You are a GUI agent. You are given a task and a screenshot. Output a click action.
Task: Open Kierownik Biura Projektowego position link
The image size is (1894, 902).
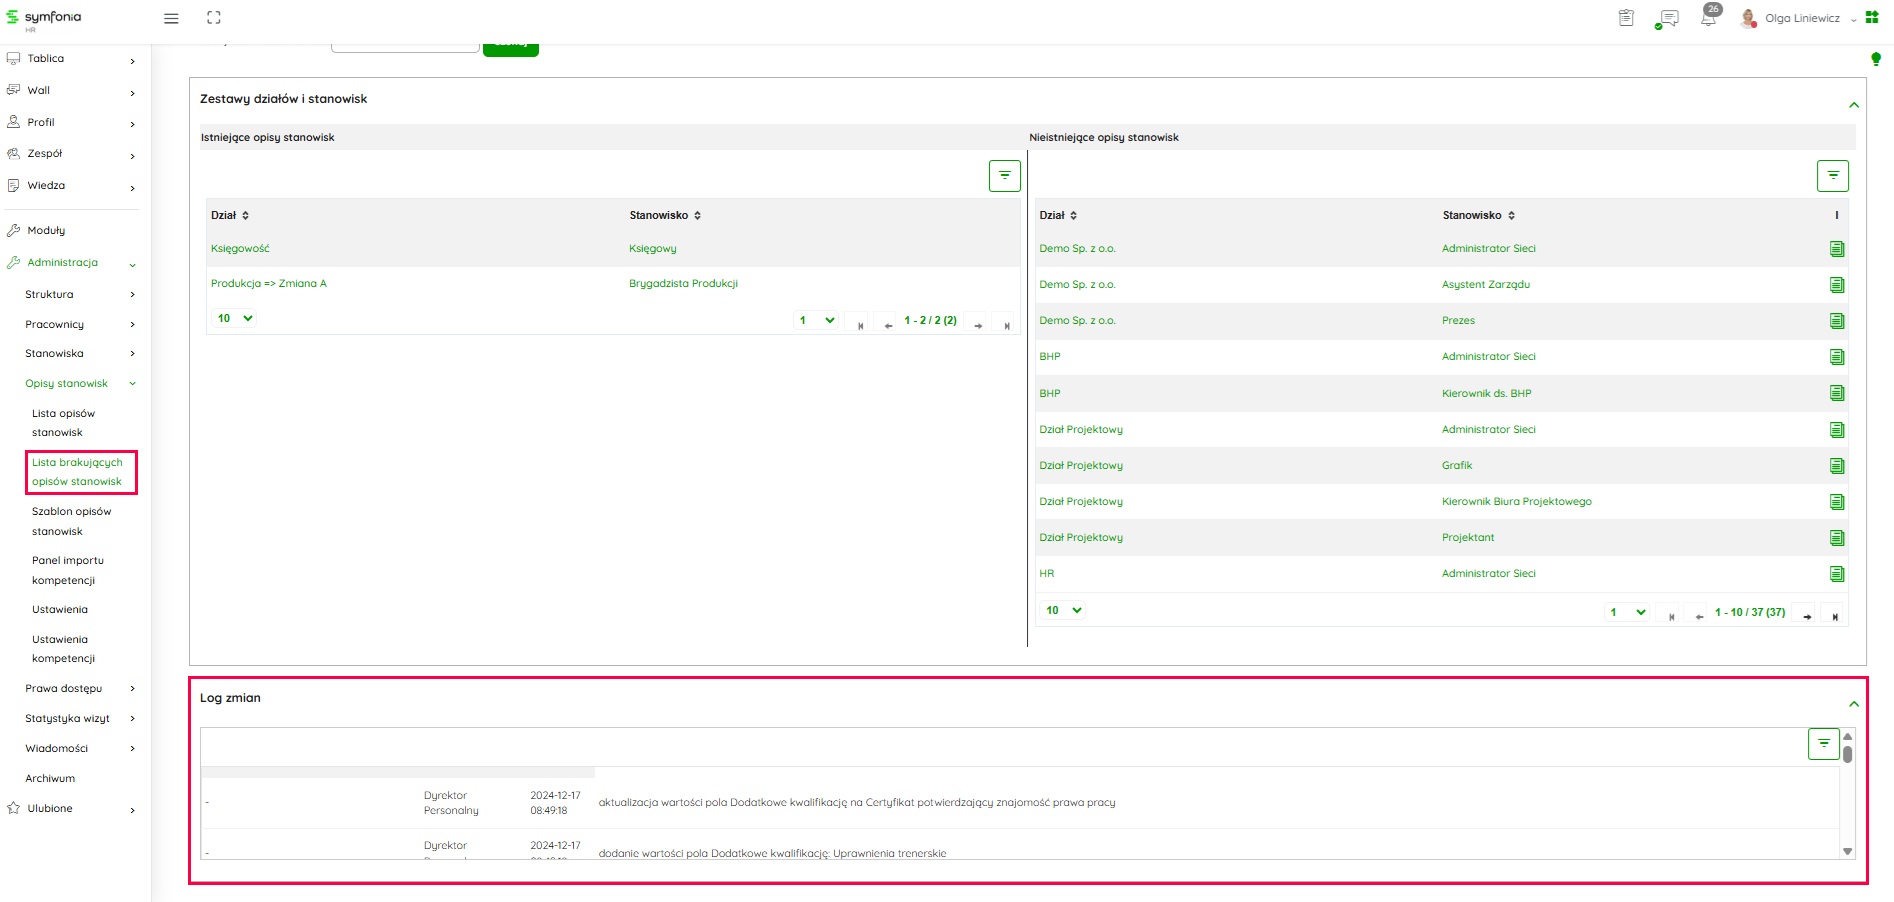pyautogui.click(x=1516, y=502)
